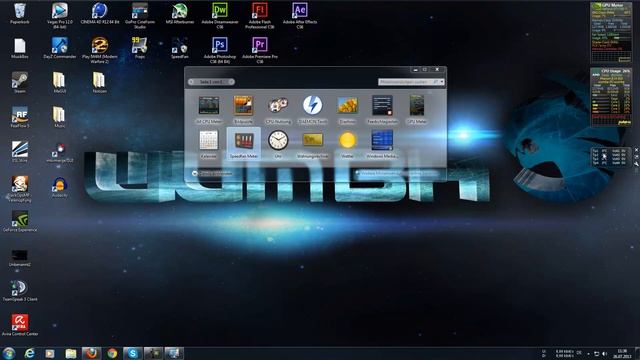
Task: Select the DAEMON Tools gadget
Action: (313, 109)
